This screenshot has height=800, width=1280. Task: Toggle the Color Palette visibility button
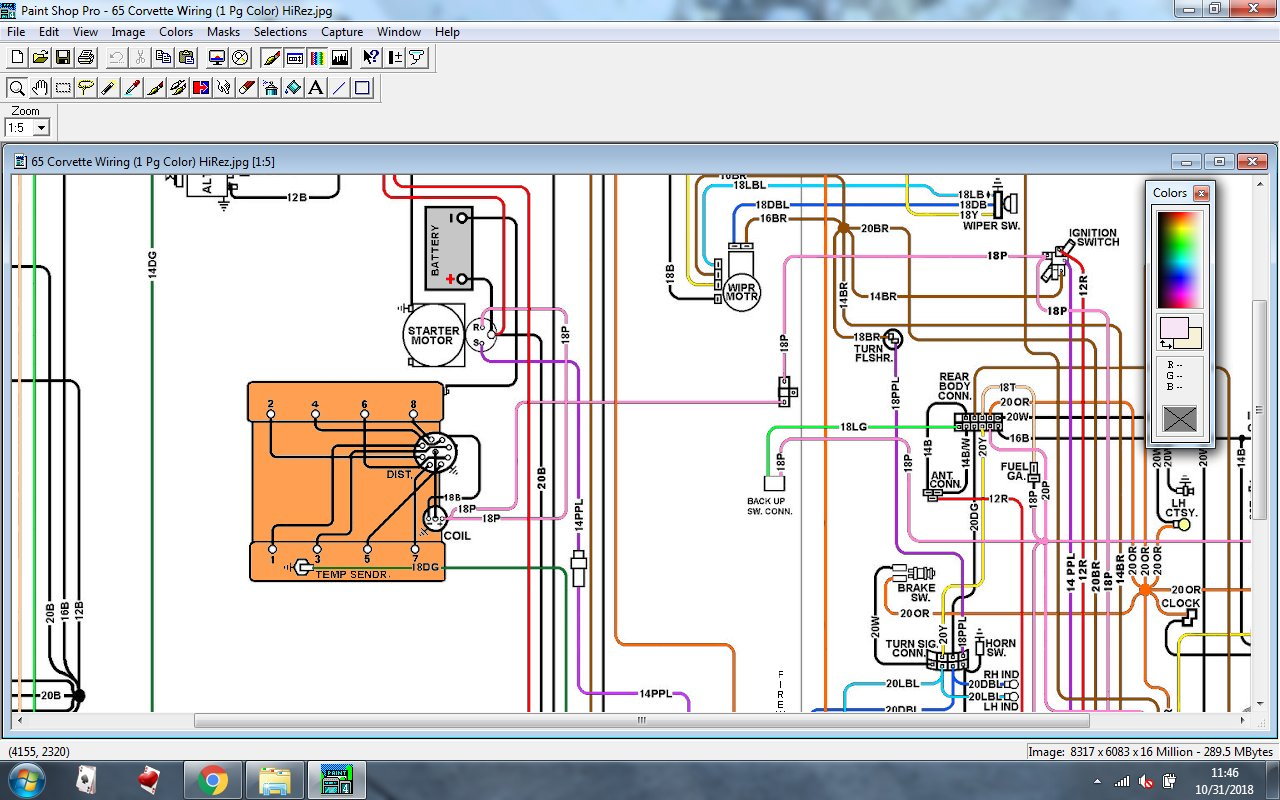click(317, 57)
